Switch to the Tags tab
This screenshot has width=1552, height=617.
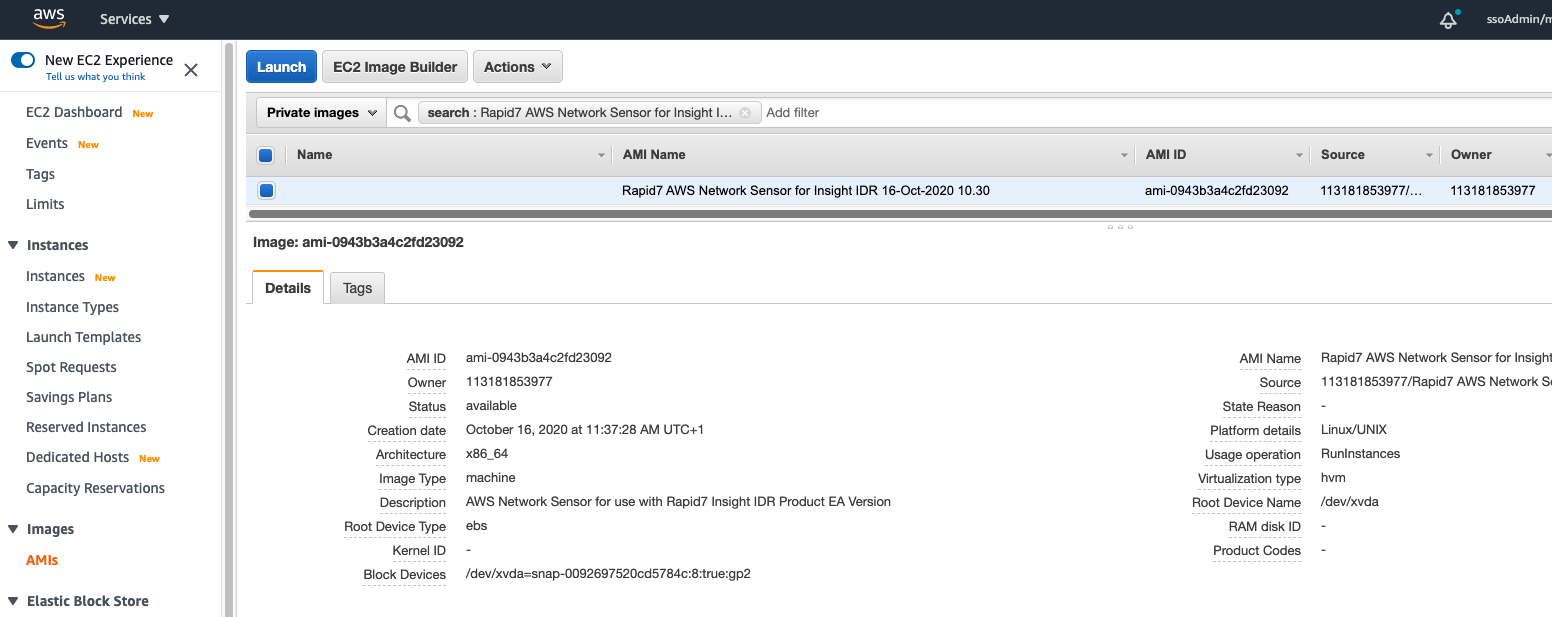click(x=357, y=288)
